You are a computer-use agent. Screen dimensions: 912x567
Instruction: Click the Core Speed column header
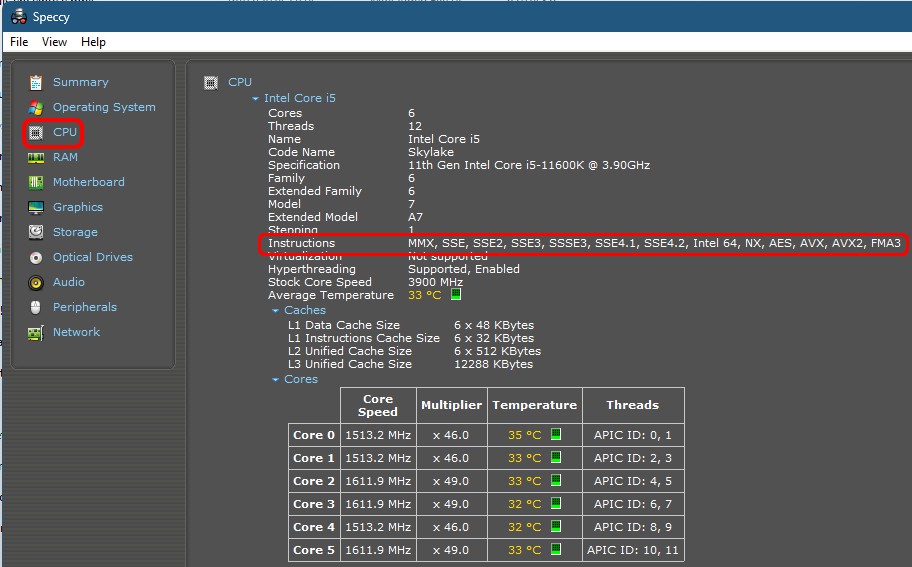click(378, 406)
